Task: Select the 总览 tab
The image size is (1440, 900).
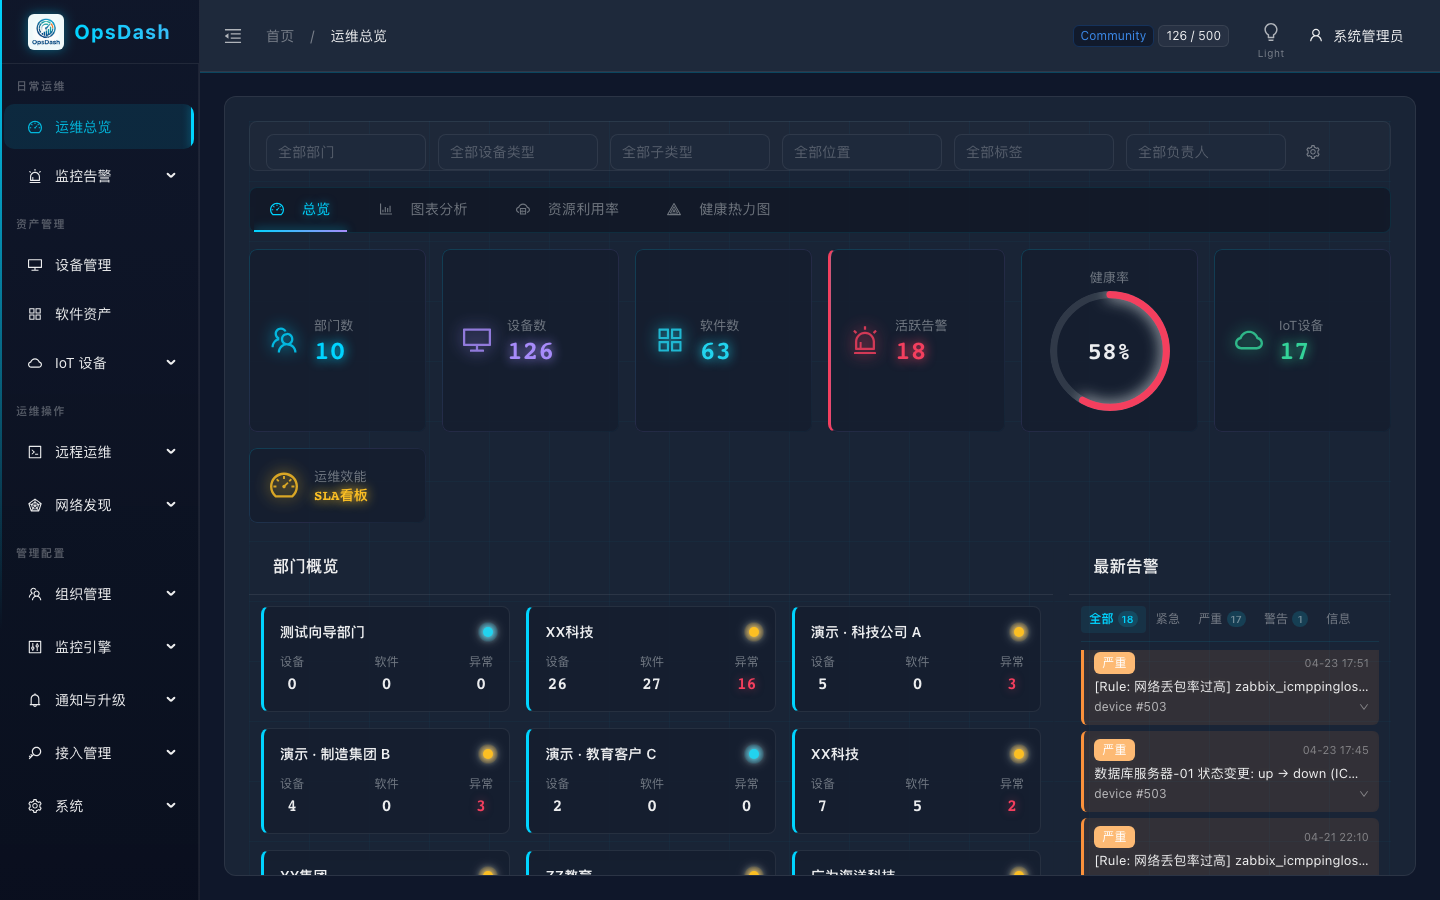Action: tap(300, 209)
